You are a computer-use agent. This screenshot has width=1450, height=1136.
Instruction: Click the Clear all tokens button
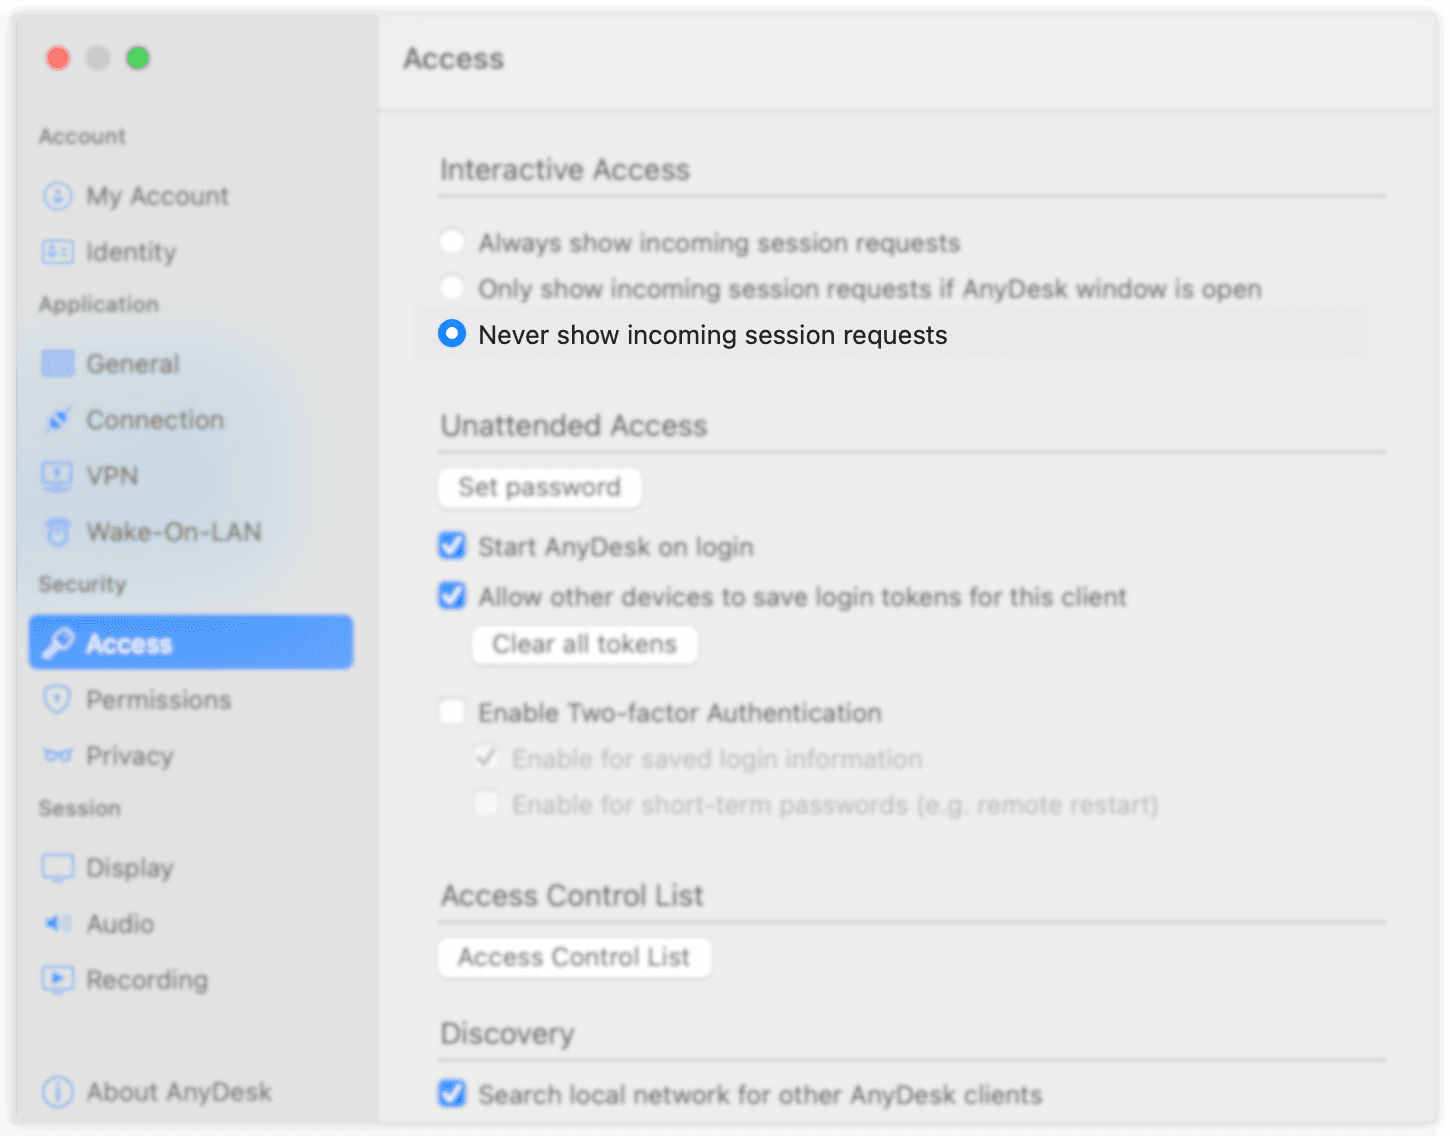[x=584, y=644]
